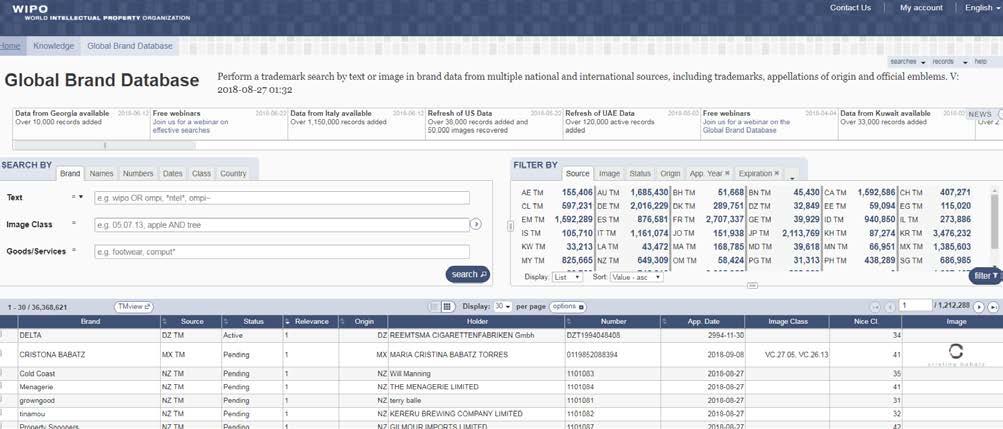
Task: Select checkbox for Menagerie row
Action: tap(1, 386)
